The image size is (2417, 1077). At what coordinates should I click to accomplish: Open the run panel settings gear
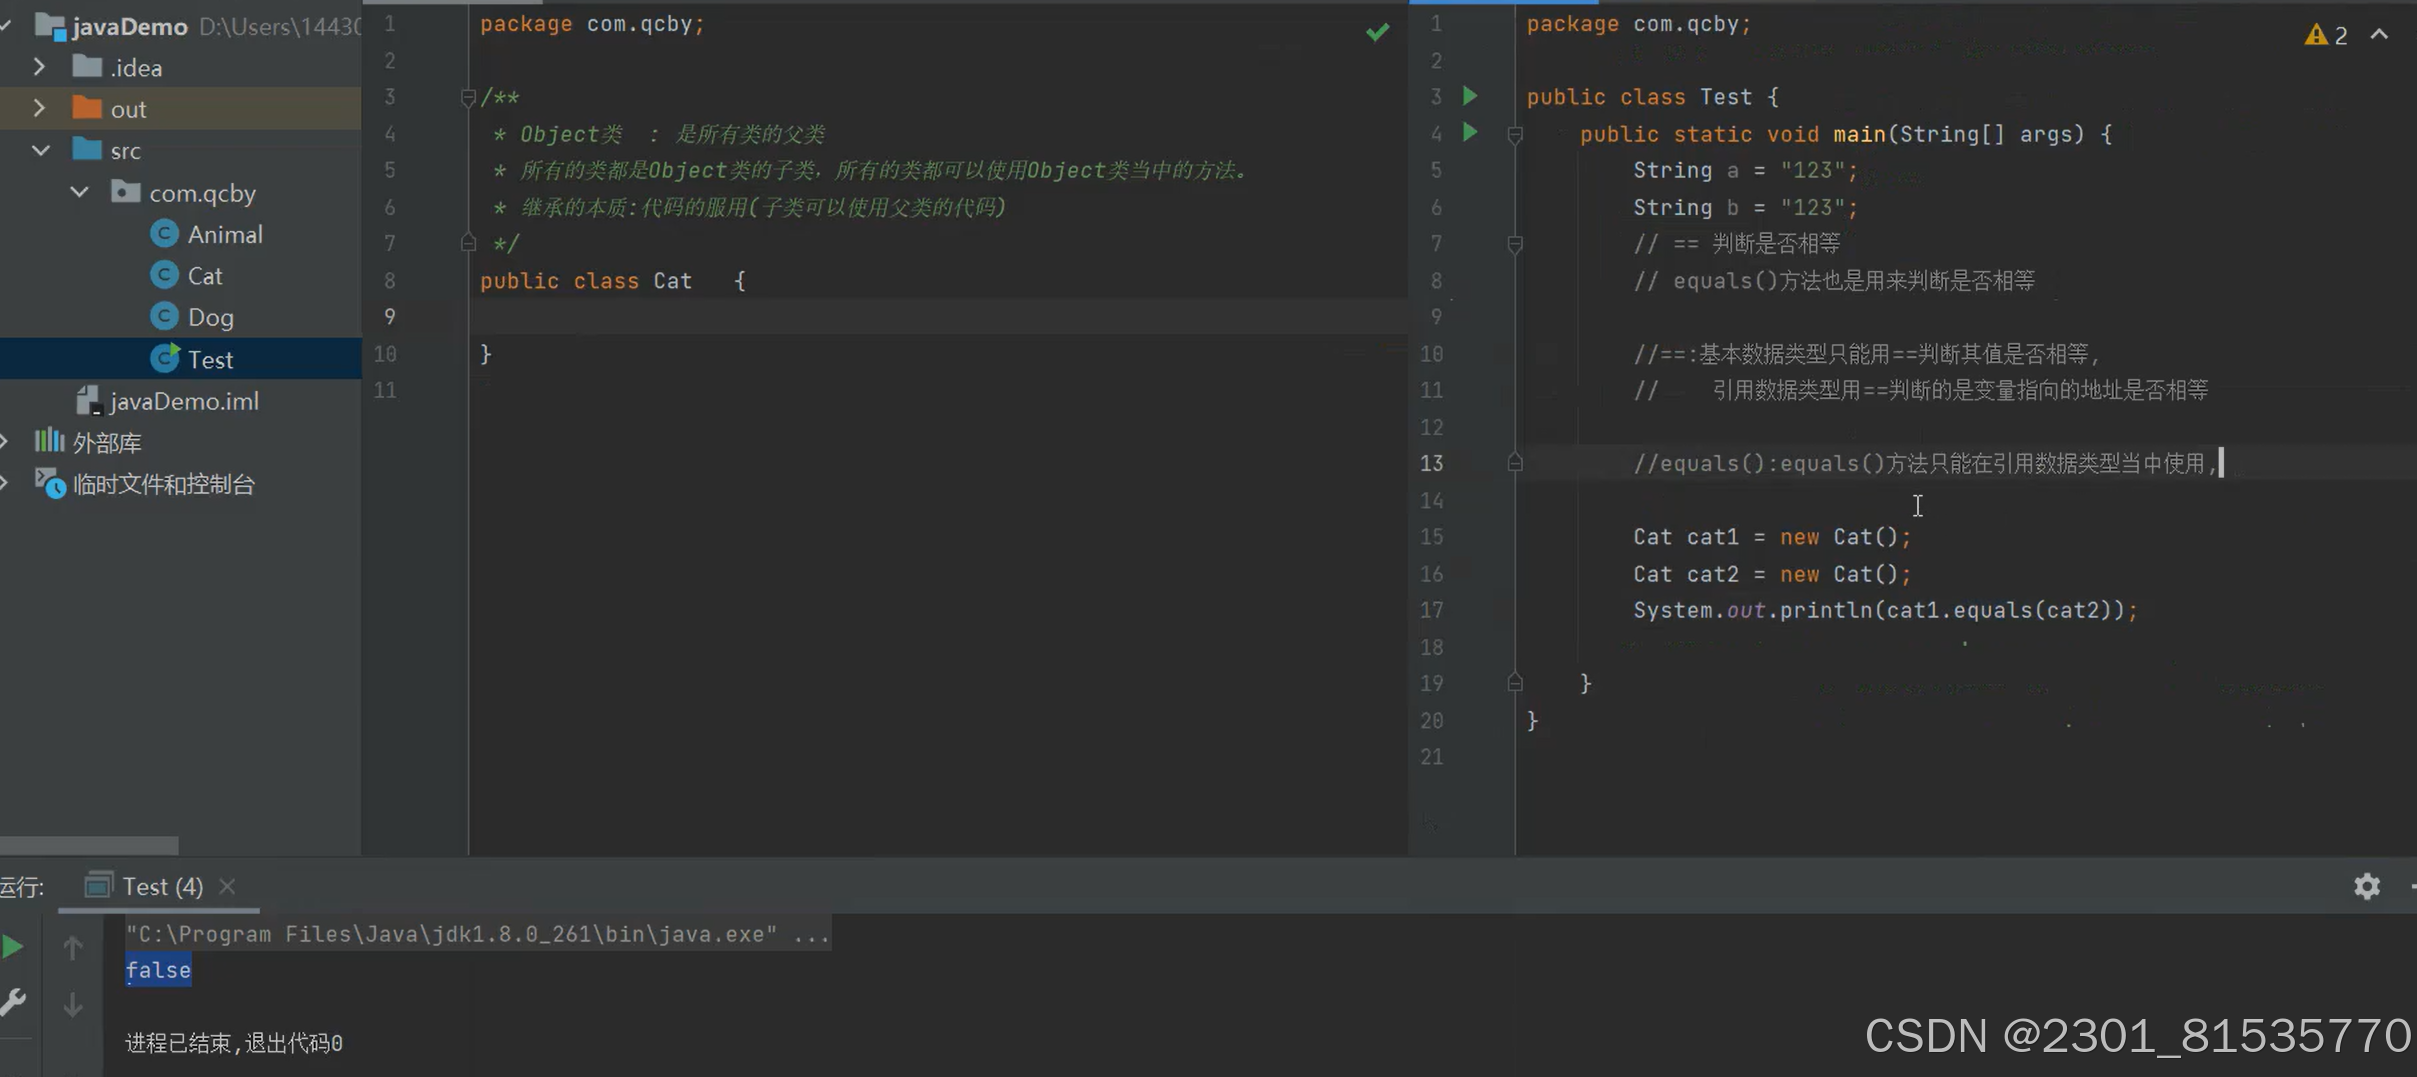tap(2366, 886)
